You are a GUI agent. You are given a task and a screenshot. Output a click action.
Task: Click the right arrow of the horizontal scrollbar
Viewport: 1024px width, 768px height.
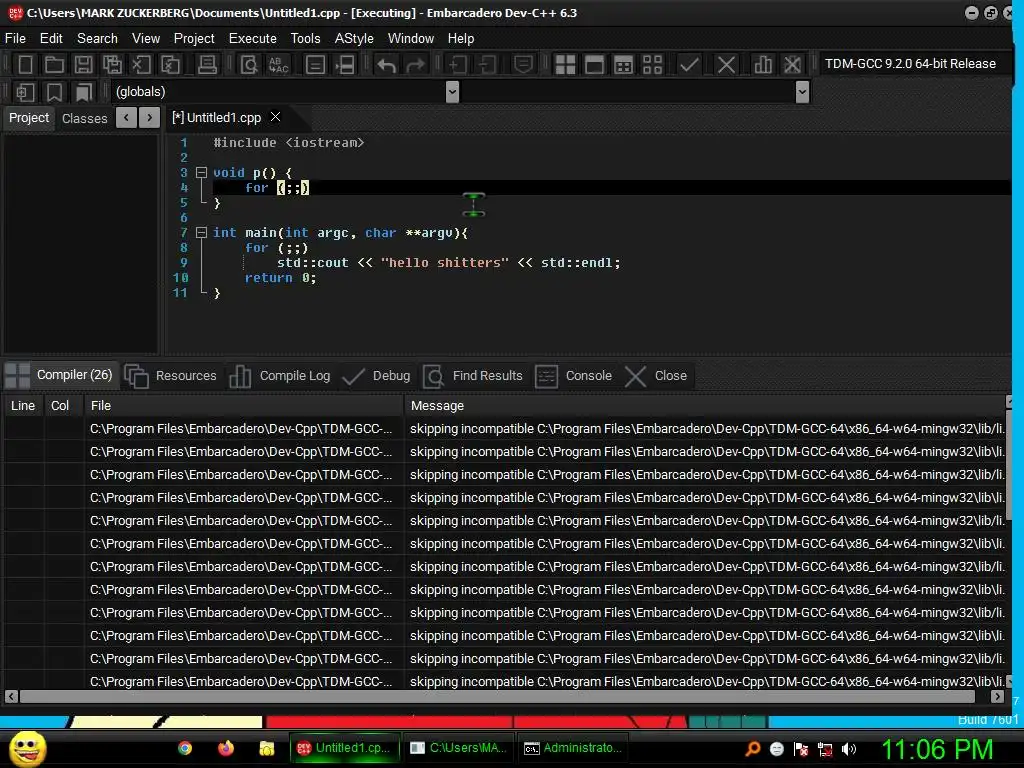(997, 697)
